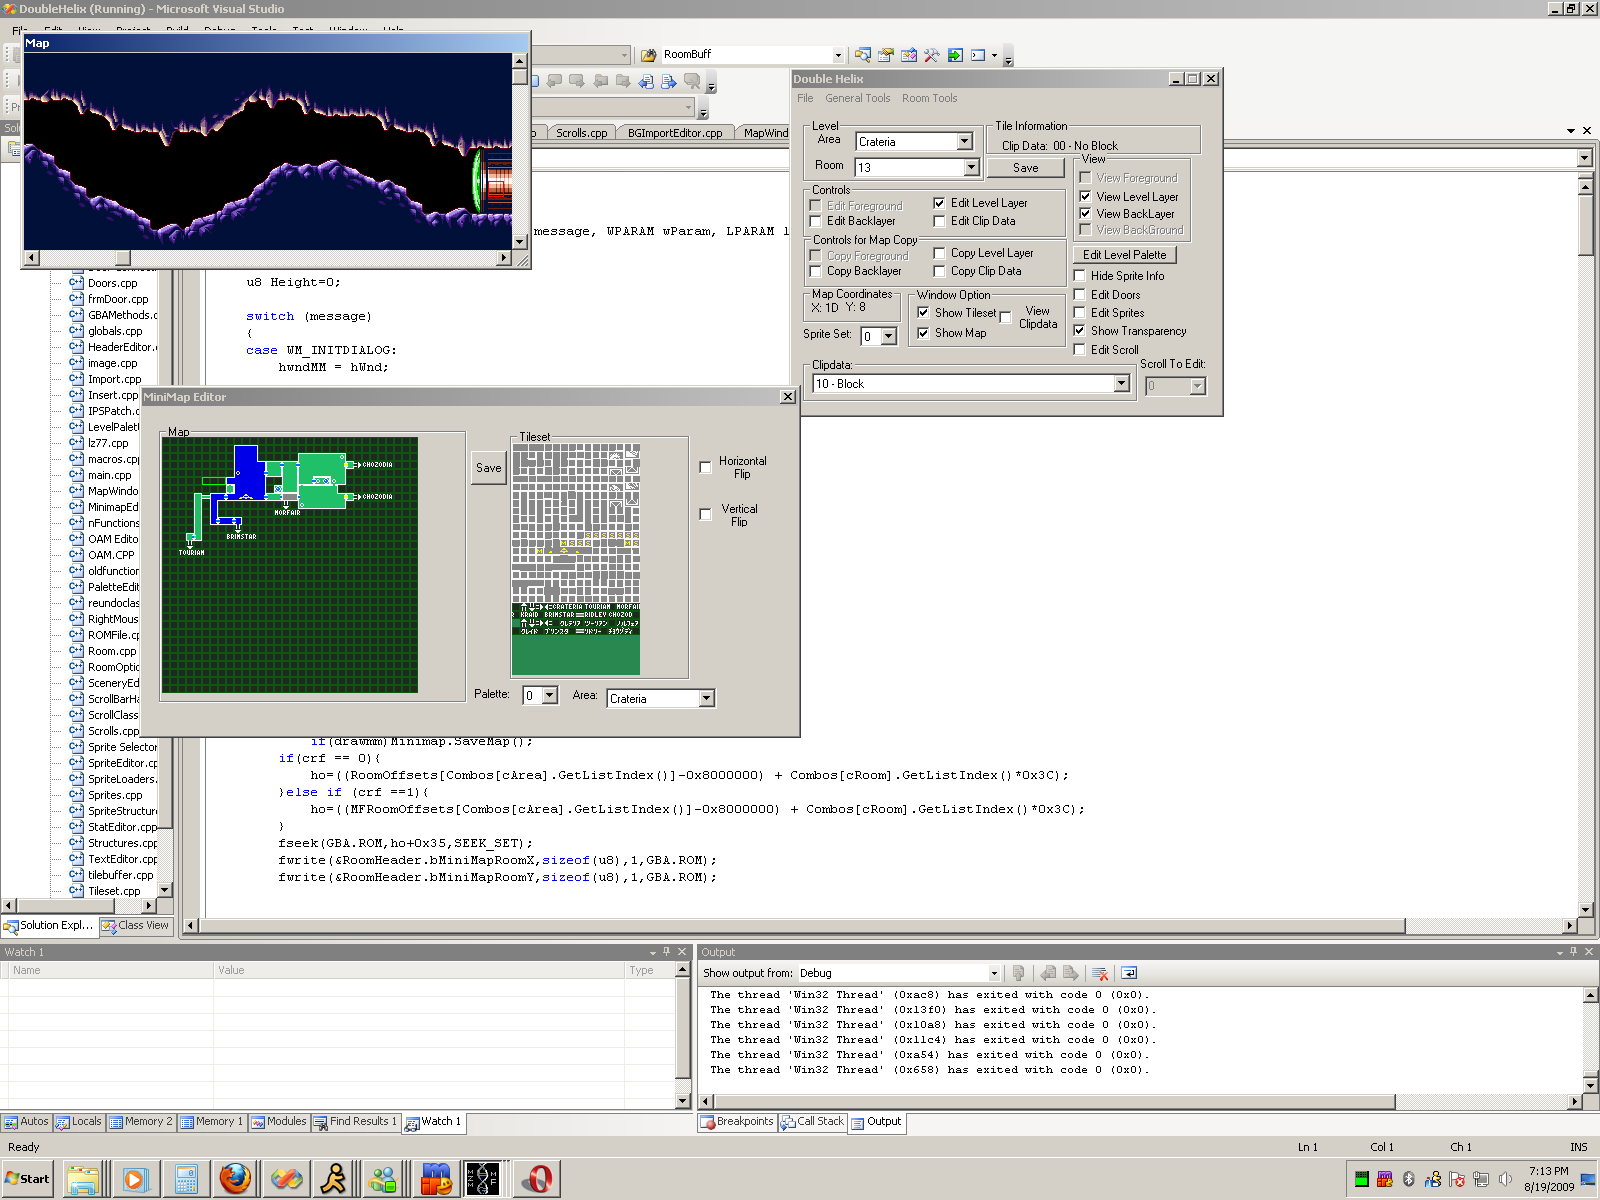
Task: Click the Double Helix DNA taskbar icon
Action: click(x=482, y=1179)
